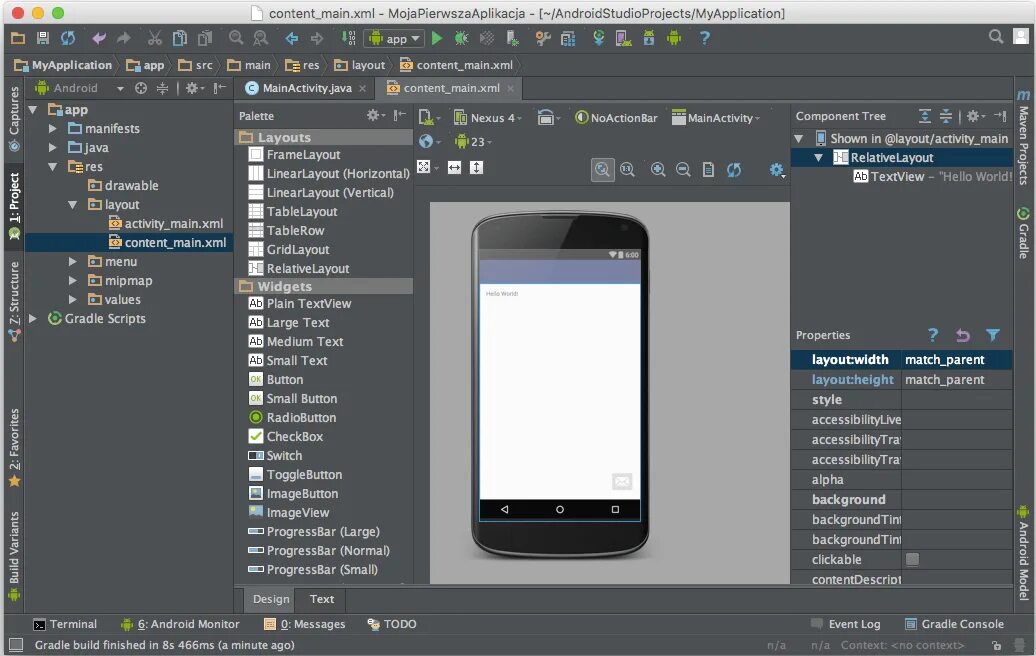Expand the manifests folder

(53, 129)
